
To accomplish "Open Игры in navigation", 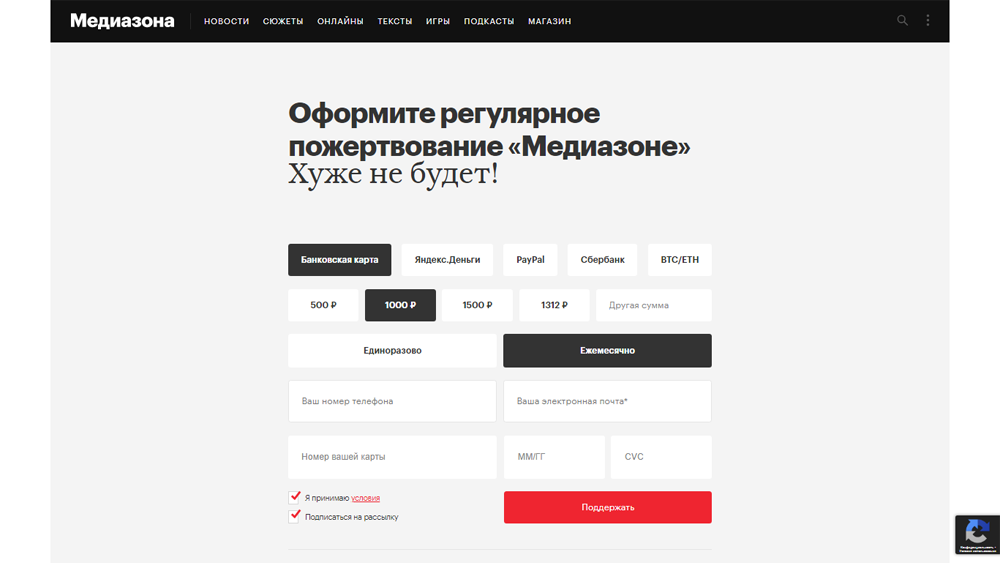I will pyautogui.click(x=438, y=21).
